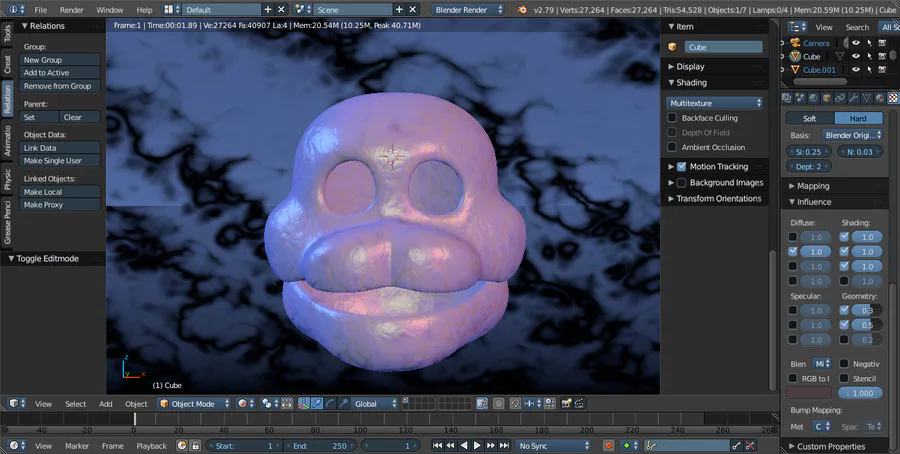This screenshot has height=454, width=900.
Task: Open the Help menu
Action: [x=144, y=10]
